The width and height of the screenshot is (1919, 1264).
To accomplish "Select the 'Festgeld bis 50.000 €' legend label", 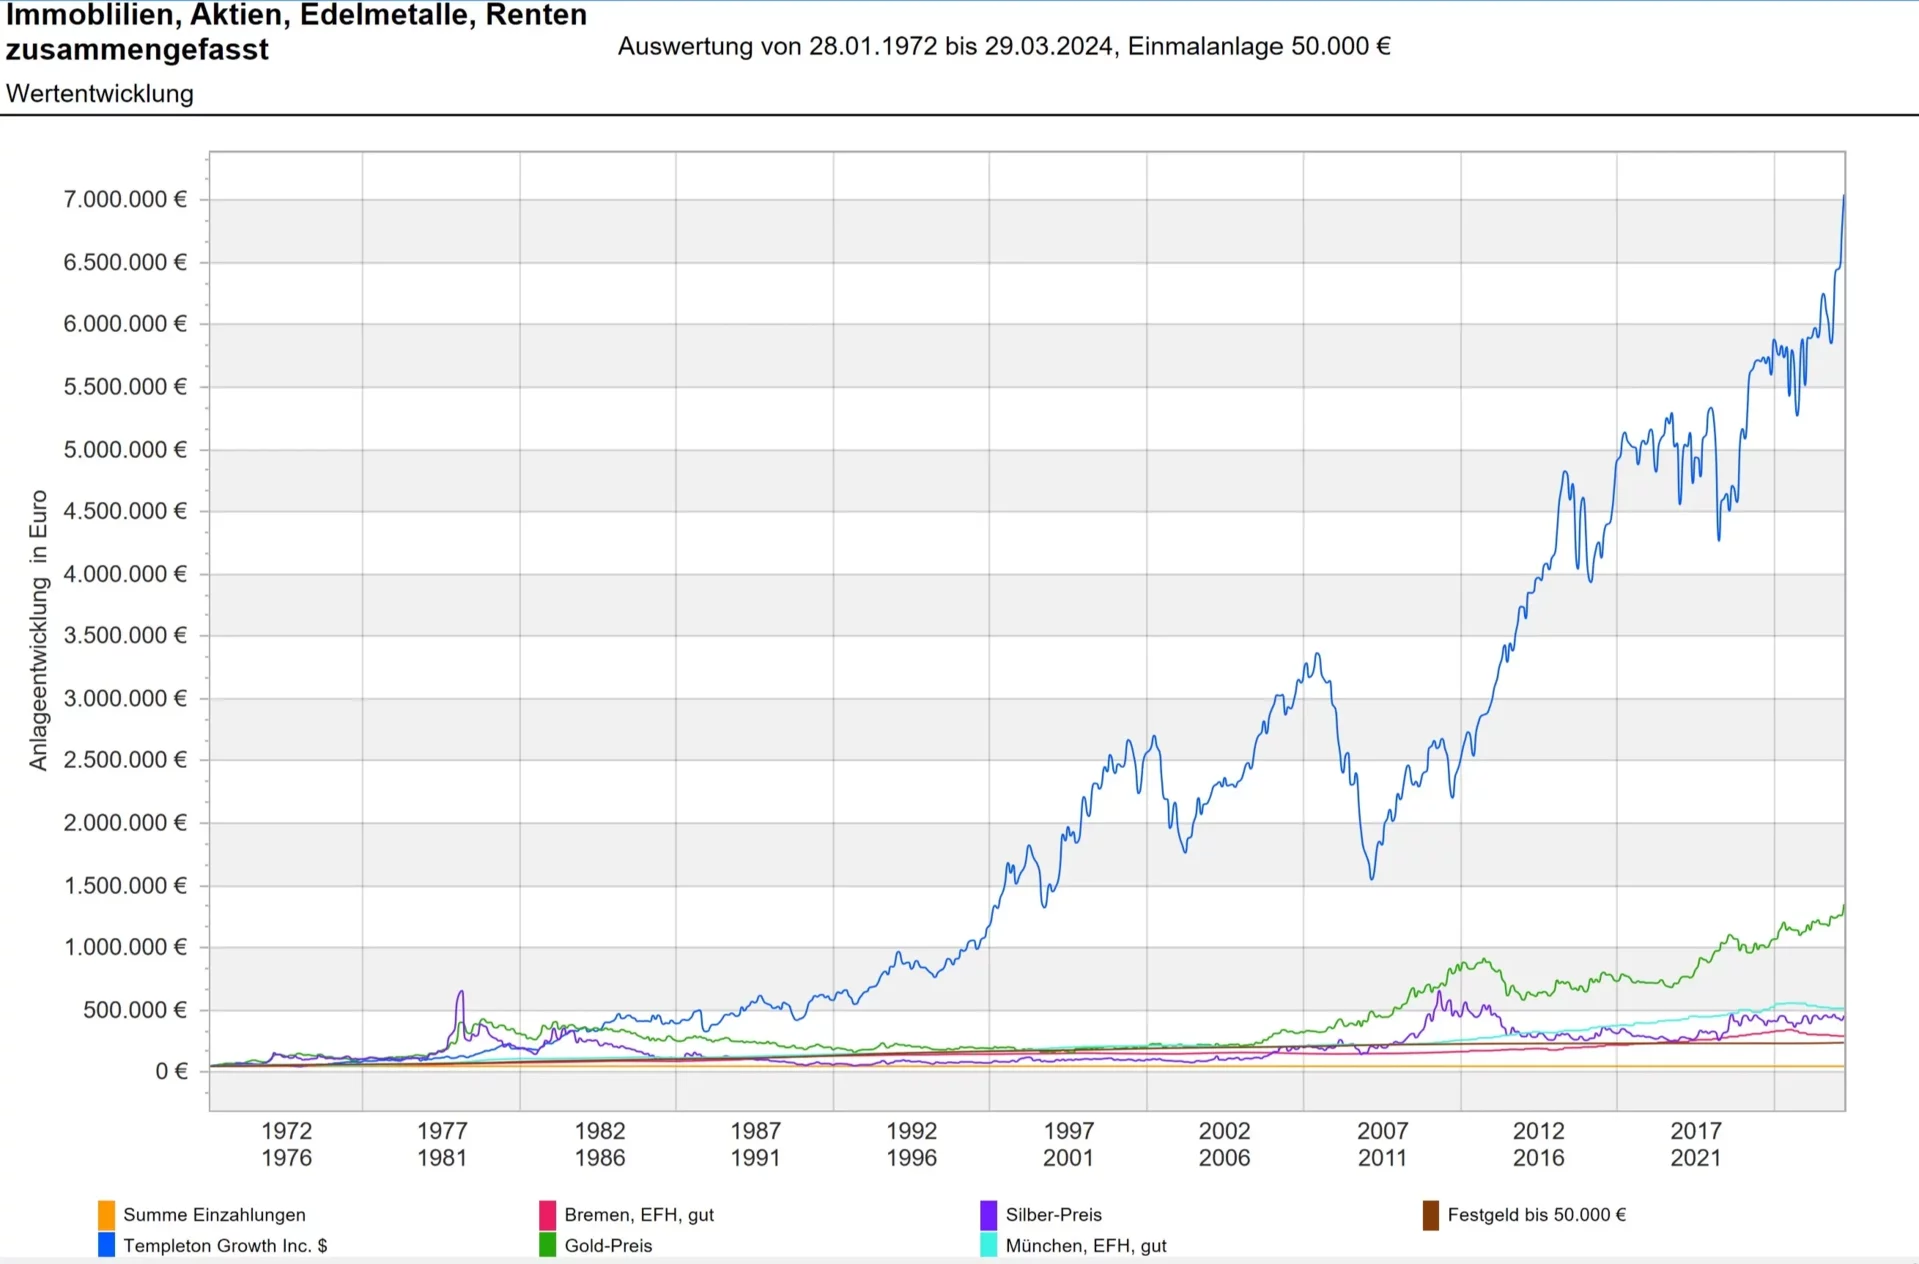I will [1536, 1215].
